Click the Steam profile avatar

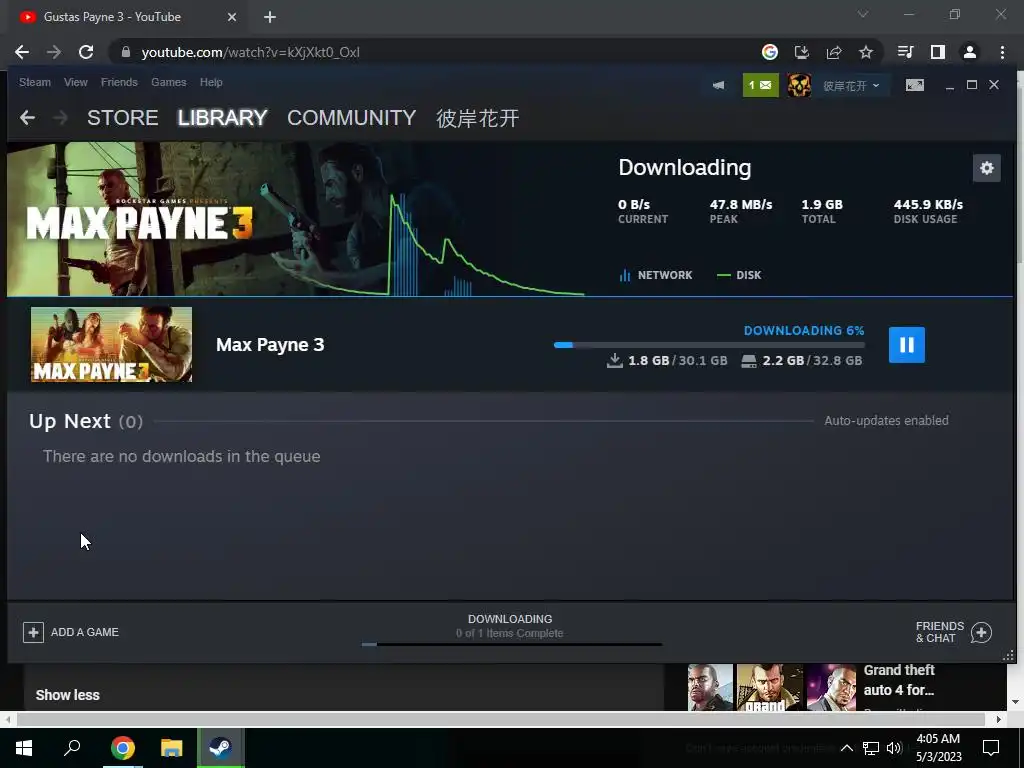[x=799, y=86]
